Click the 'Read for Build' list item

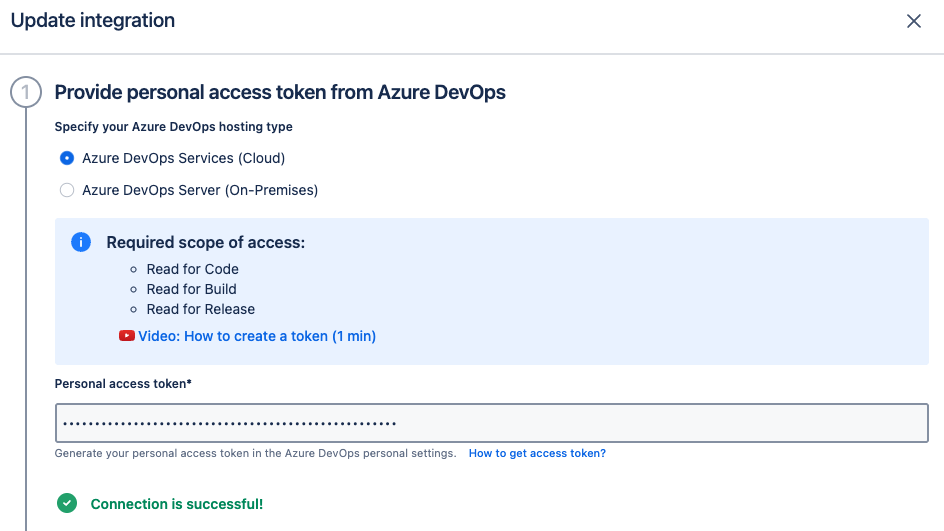191,289
